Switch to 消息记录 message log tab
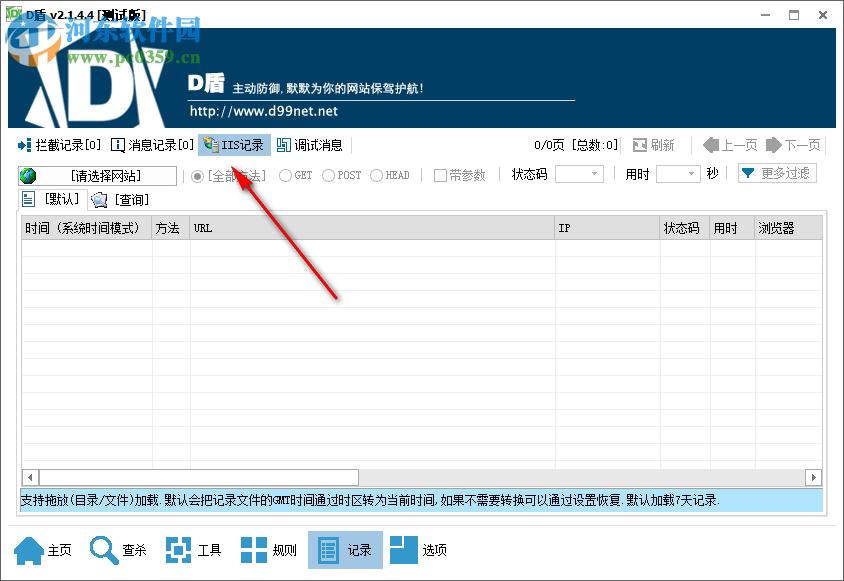 (x=152, y=145)
